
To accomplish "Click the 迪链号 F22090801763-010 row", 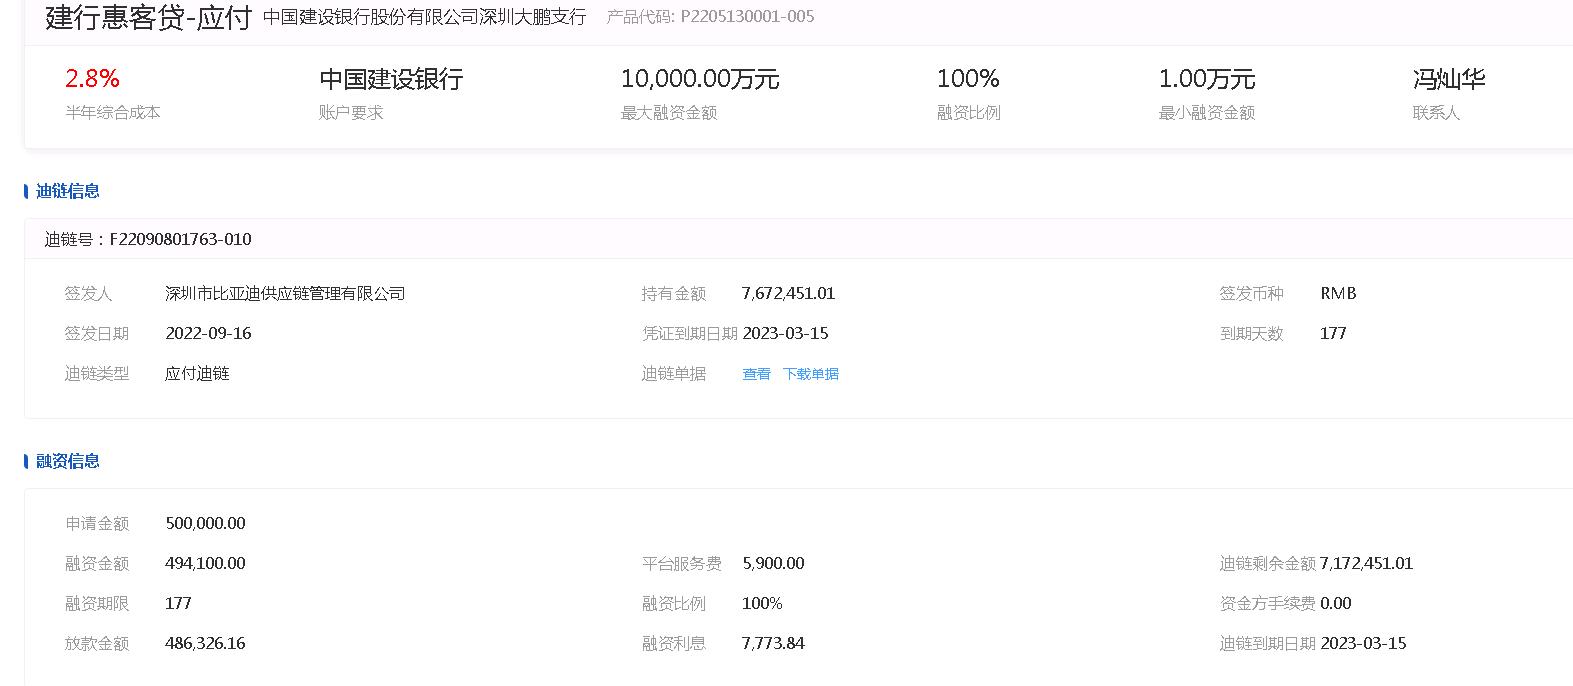I will [148, 239].
